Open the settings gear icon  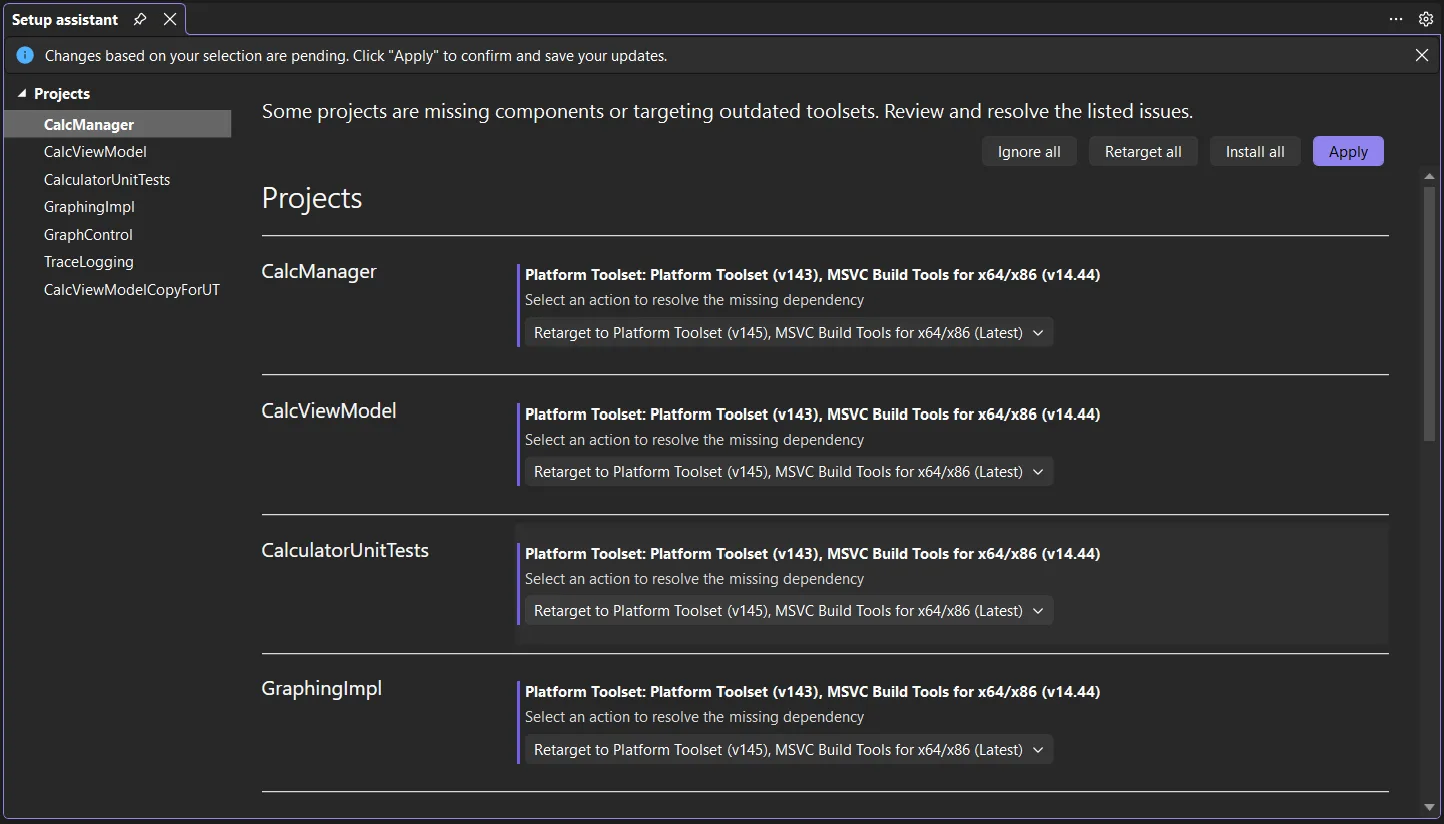[1426, 18]
